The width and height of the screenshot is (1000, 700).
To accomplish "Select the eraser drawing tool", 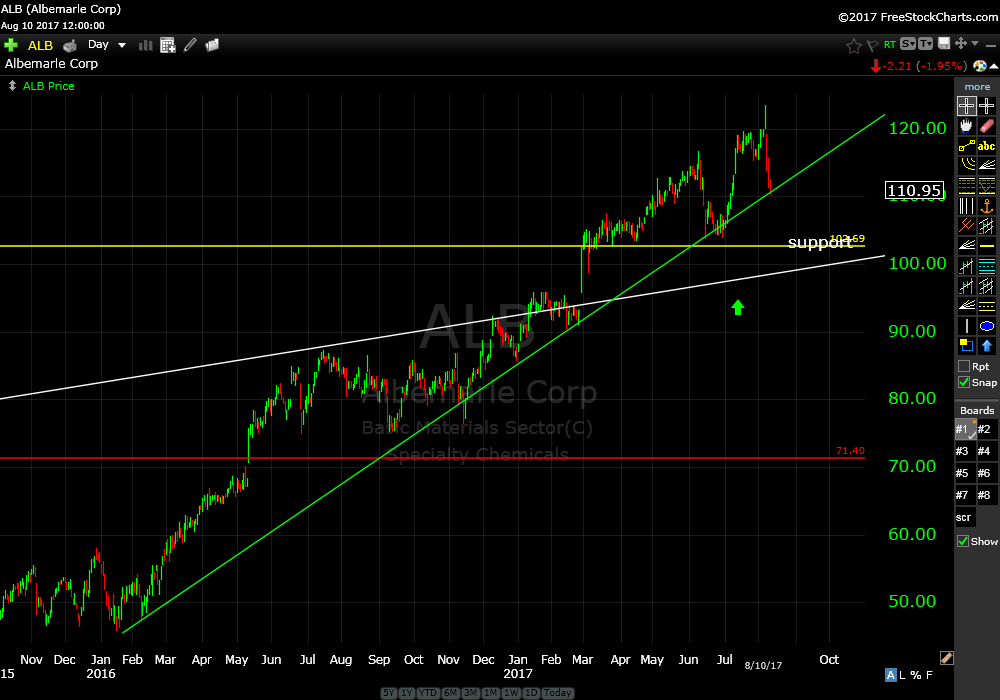I will click(987, 126).
